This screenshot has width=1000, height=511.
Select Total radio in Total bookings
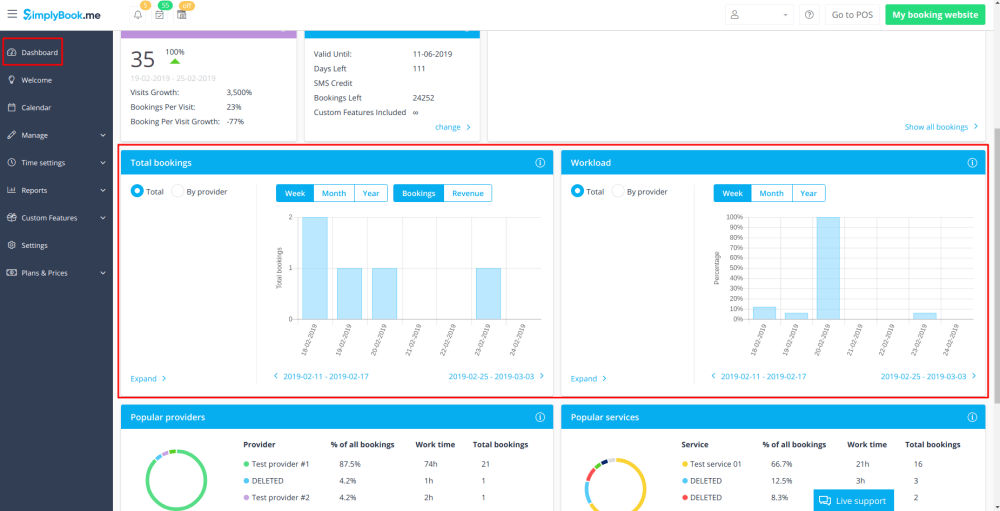click(136, 191)
